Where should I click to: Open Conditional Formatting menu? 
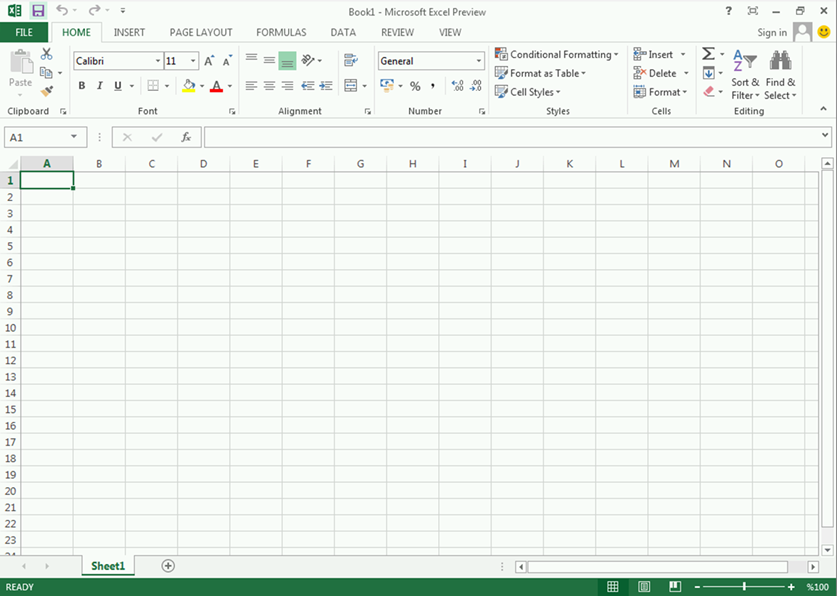click(x=557, y=54)
